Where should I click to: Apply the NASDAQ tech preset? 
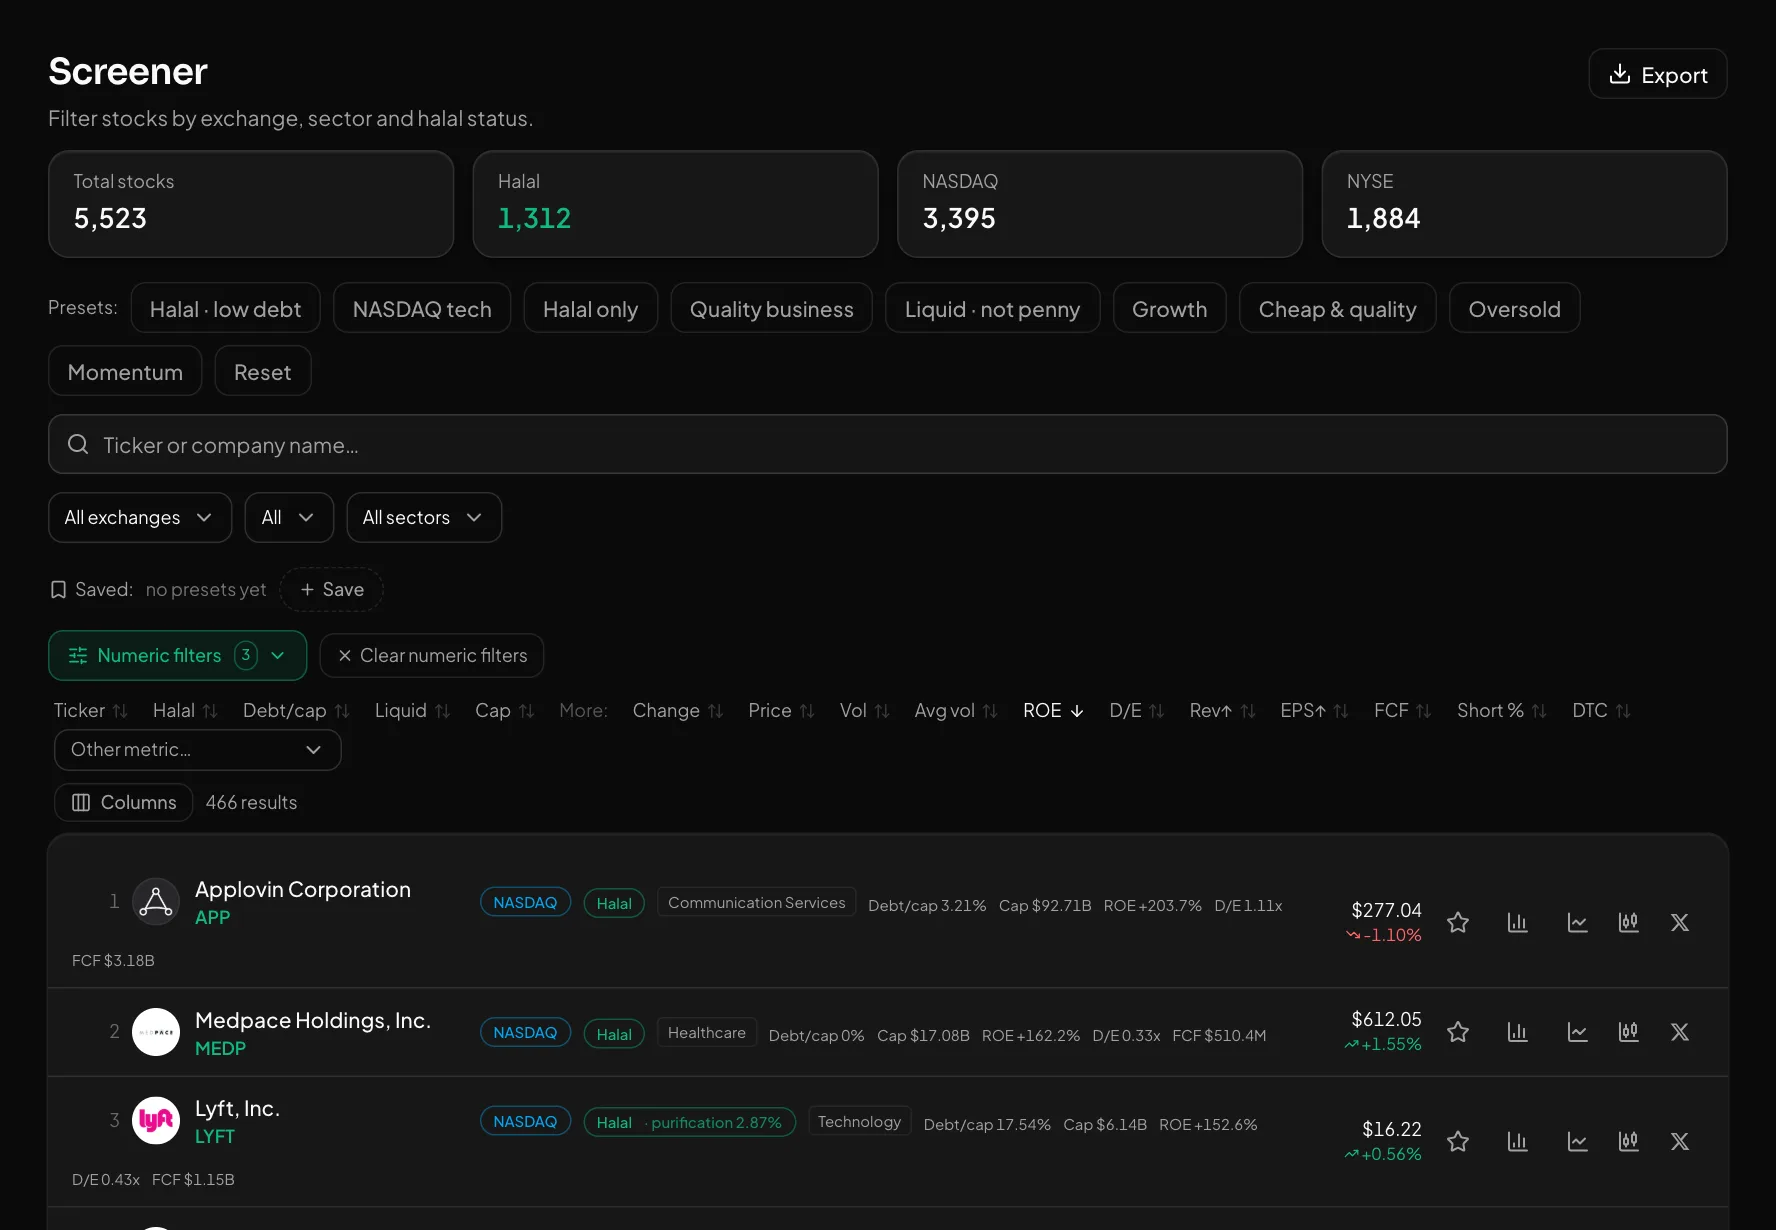tap(422, 308)
